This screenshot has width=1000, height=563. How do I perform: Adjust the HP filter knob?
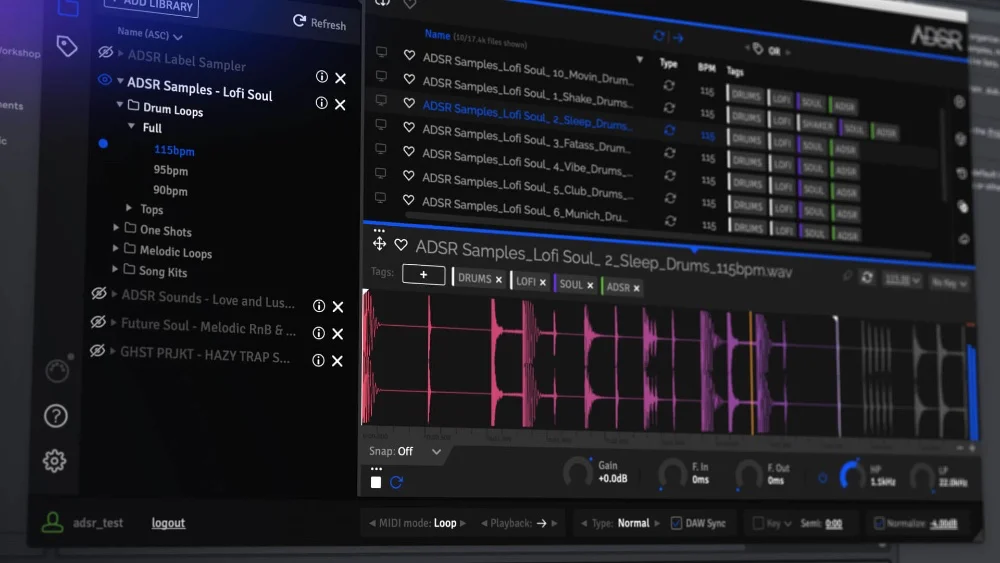(852, 475)
